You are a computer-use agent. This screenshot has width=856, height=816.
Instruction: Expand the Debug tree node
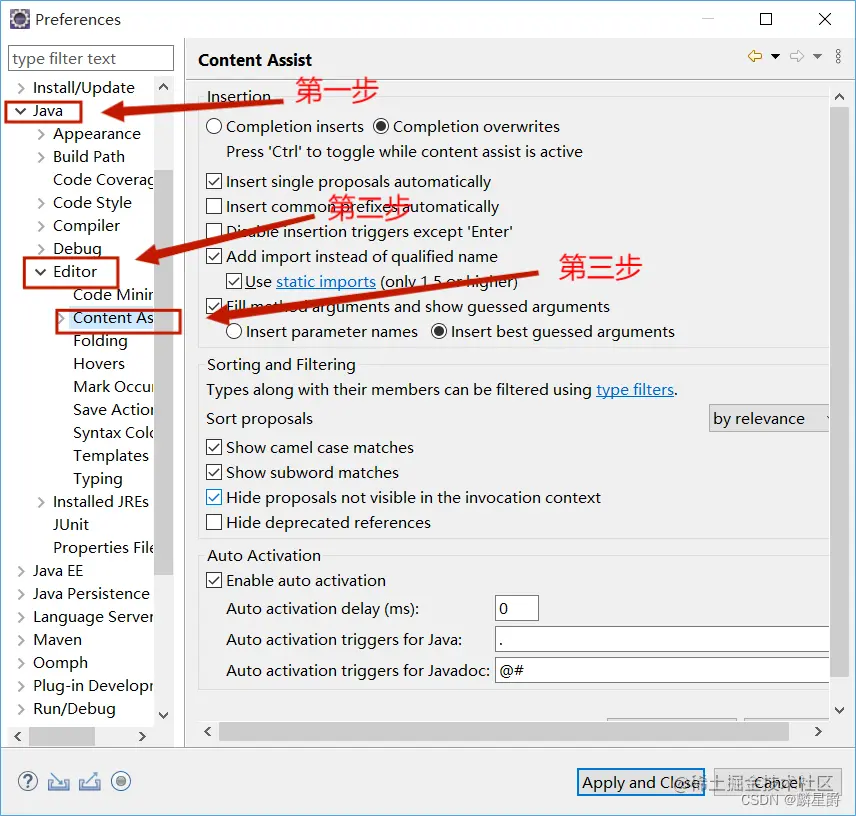tap(41, 249)
